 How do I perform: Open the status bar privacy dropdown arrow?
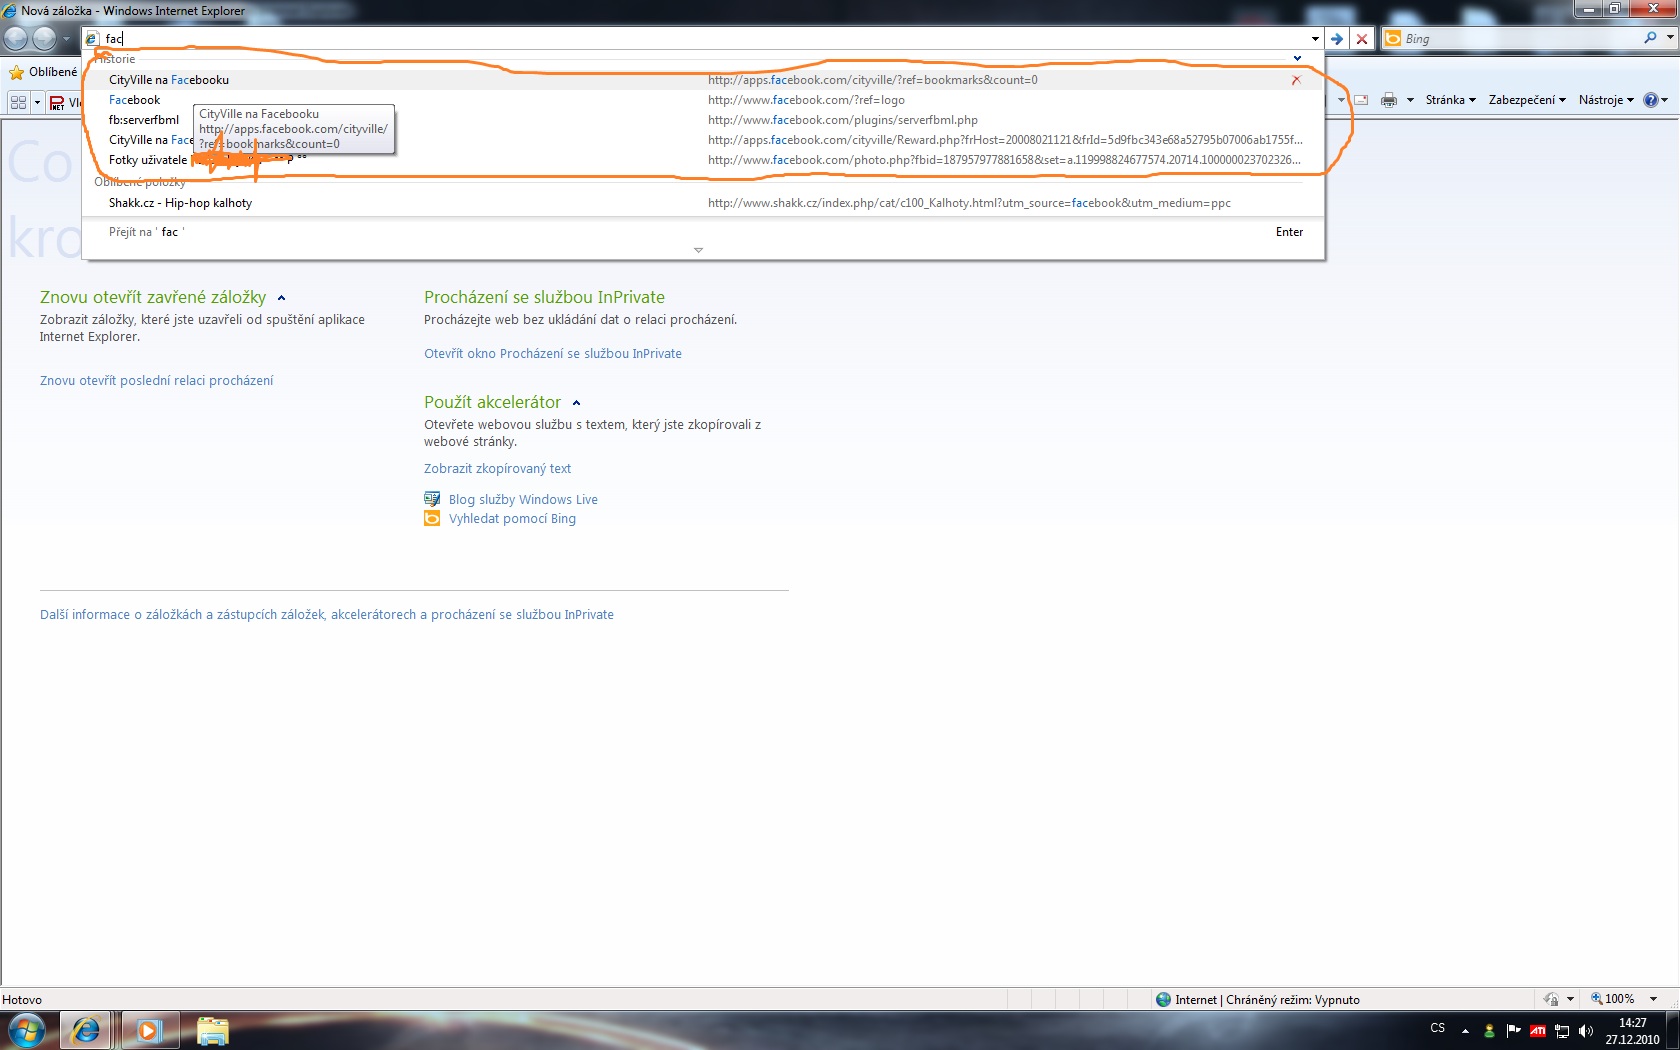click(1570, 999)
